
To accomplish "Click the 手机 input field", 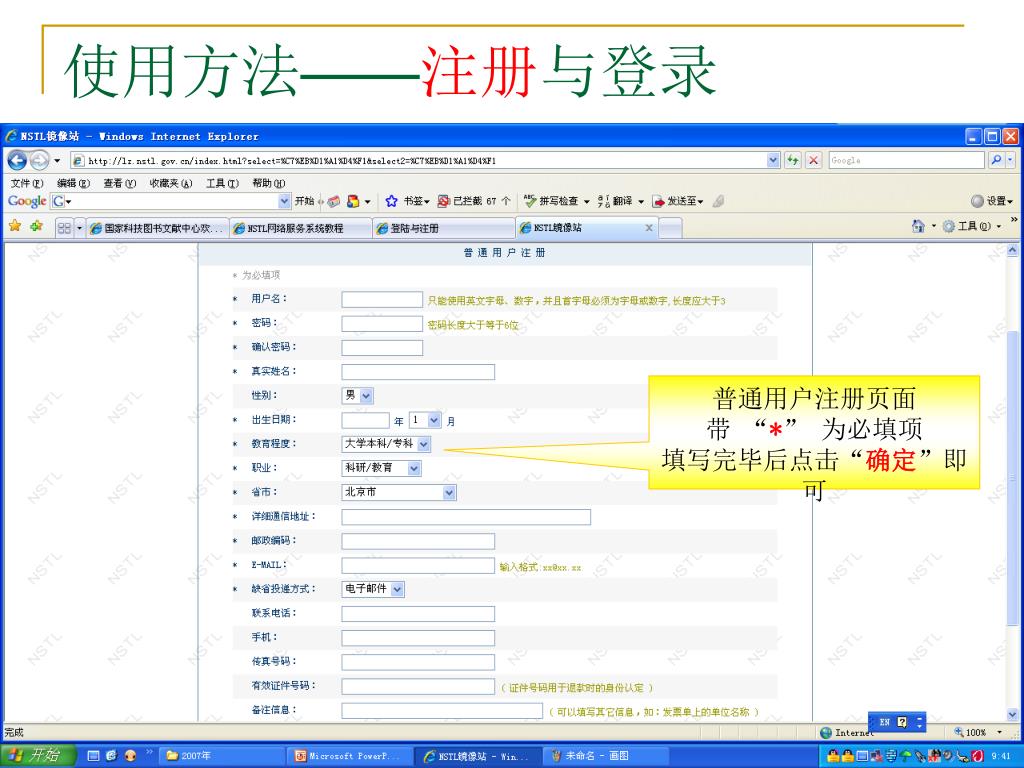I will [x=418, y=638].
